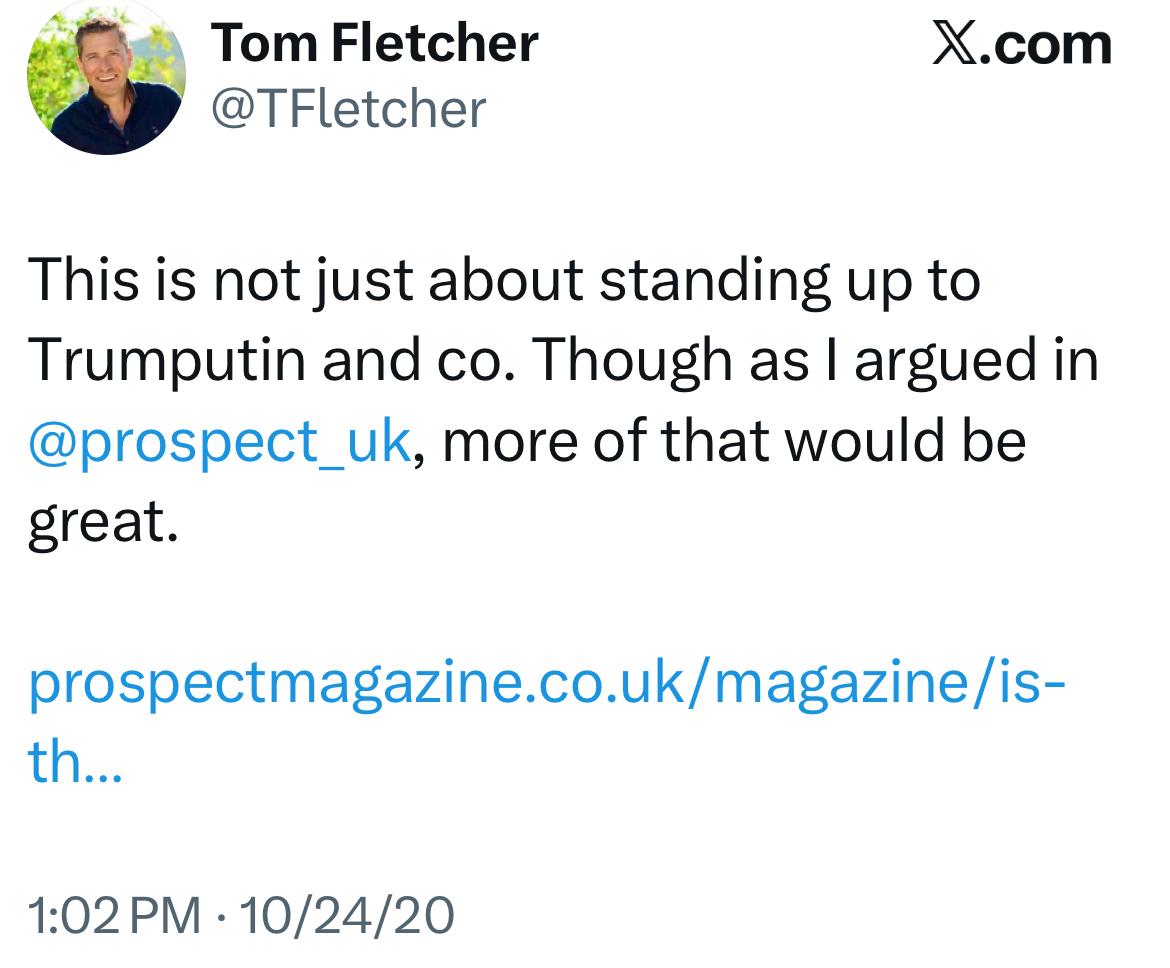
Task: Click the phrase "more of that would be"
Action: 733,441
